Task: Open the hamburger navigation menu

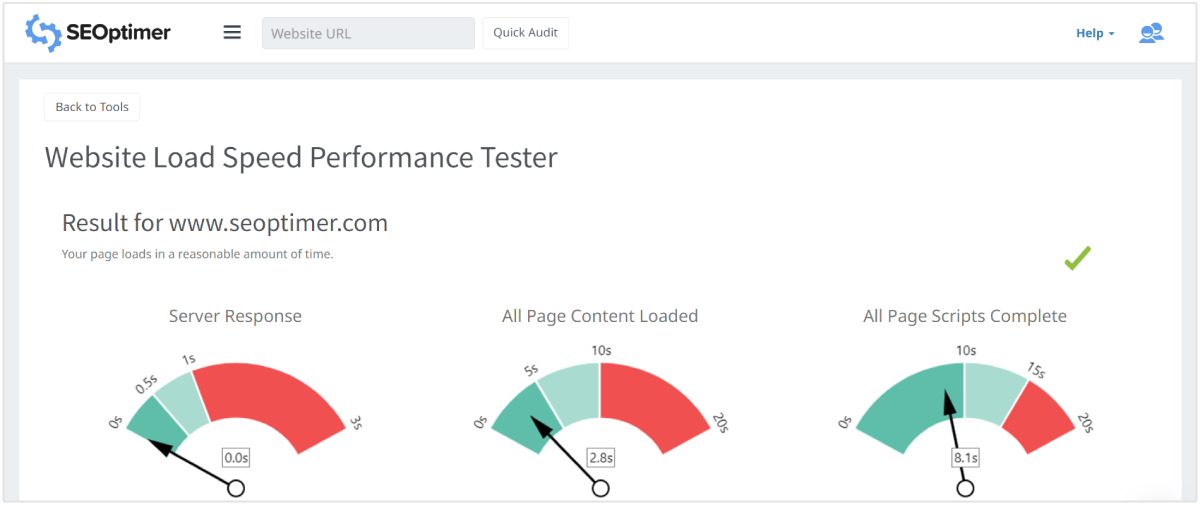Action: [x=232, y=32]
